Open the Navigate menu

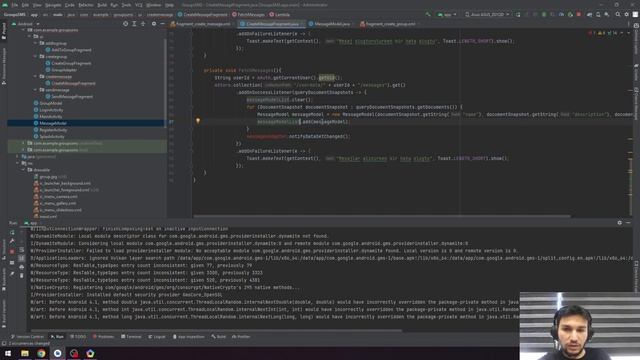(53, 5)
